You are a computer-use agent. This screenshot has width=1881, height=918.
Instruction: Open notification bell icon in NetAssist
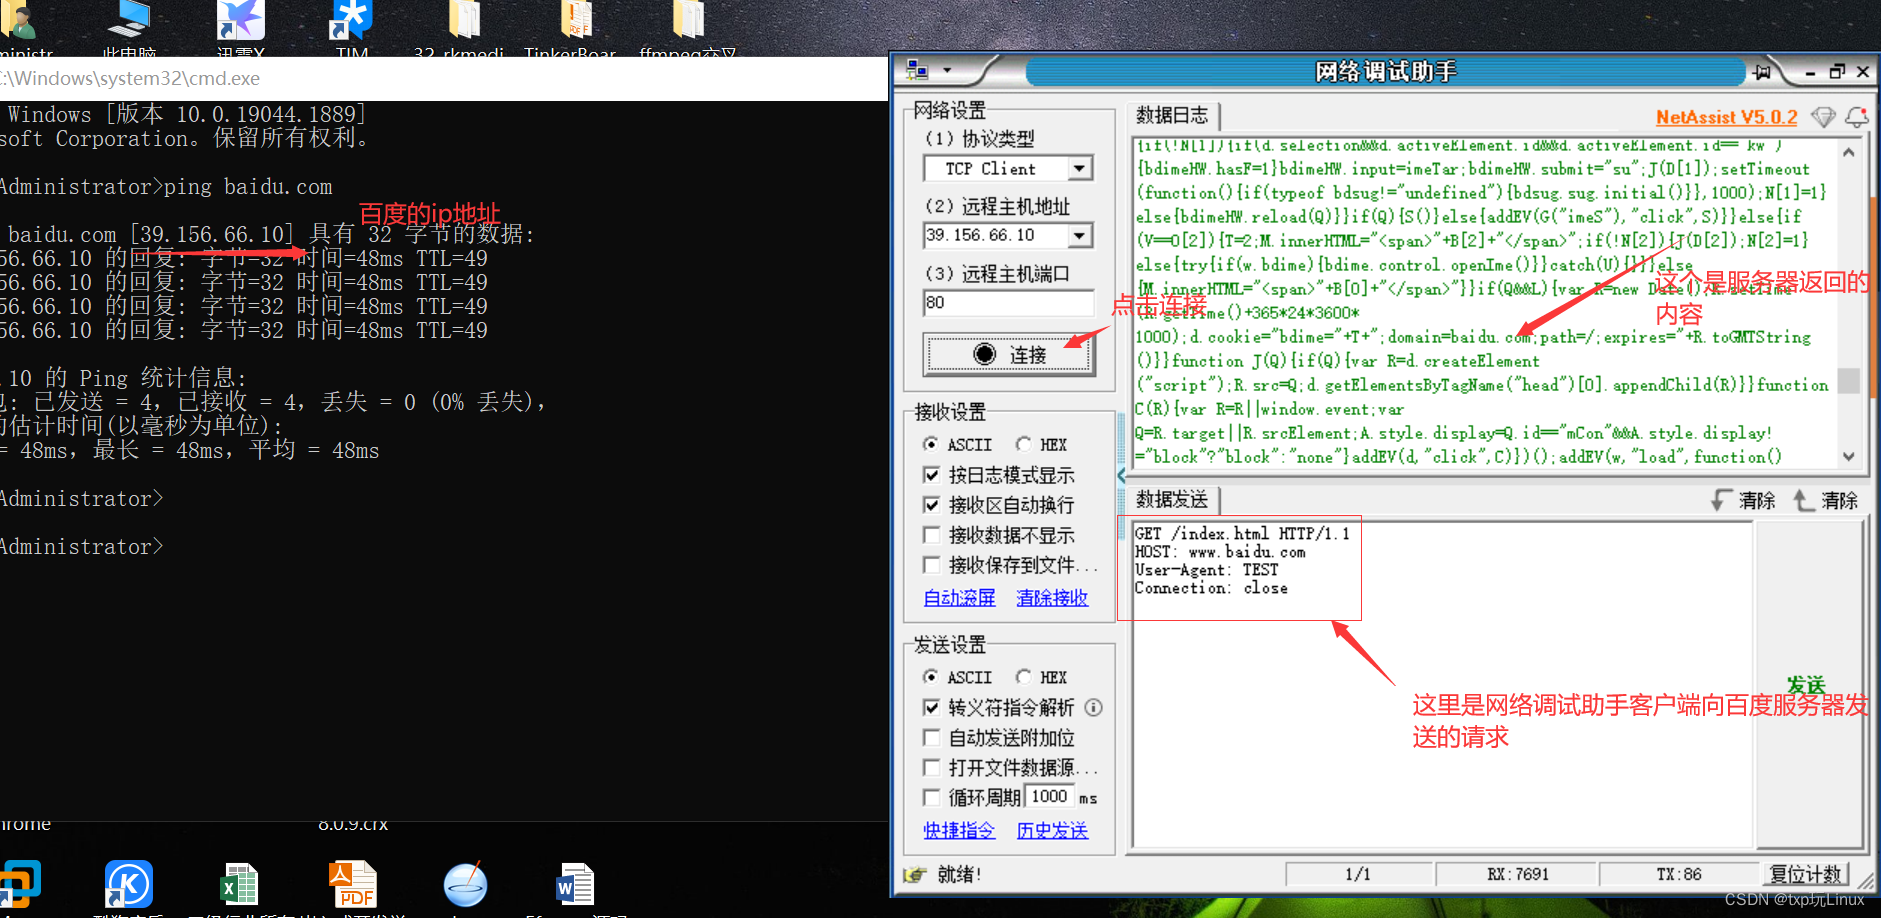pyautogui.click(x=1857, y=117)
